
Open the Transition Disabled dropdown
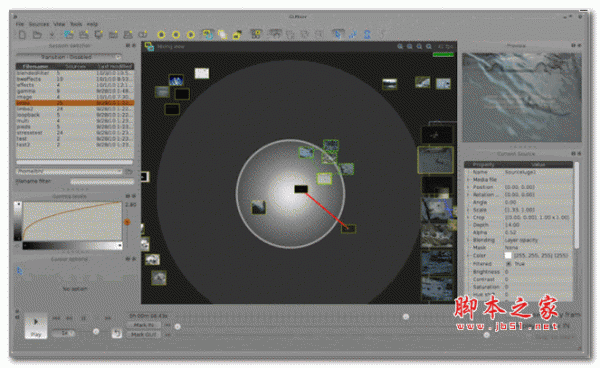69,57
